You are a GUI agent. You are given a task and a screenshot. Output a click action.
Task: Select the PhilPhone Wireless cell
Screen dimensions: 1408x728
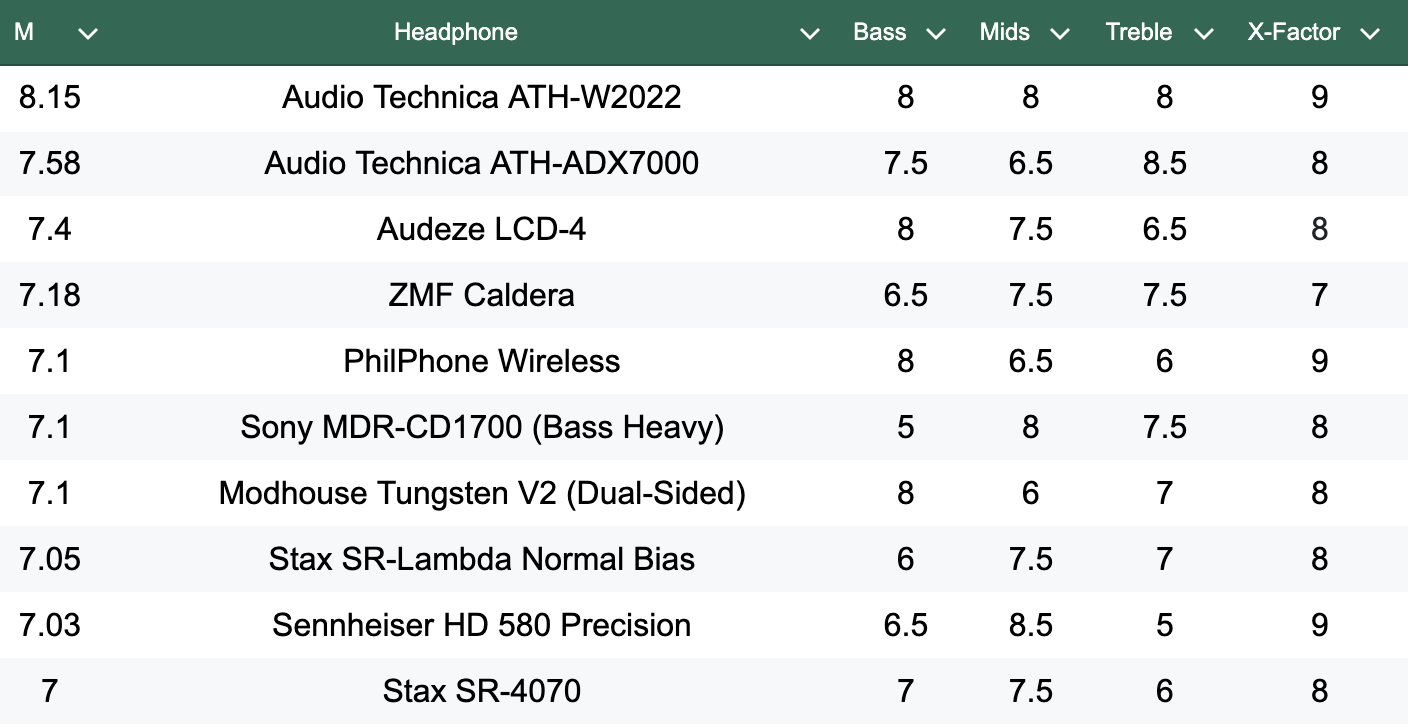(481, 361)
